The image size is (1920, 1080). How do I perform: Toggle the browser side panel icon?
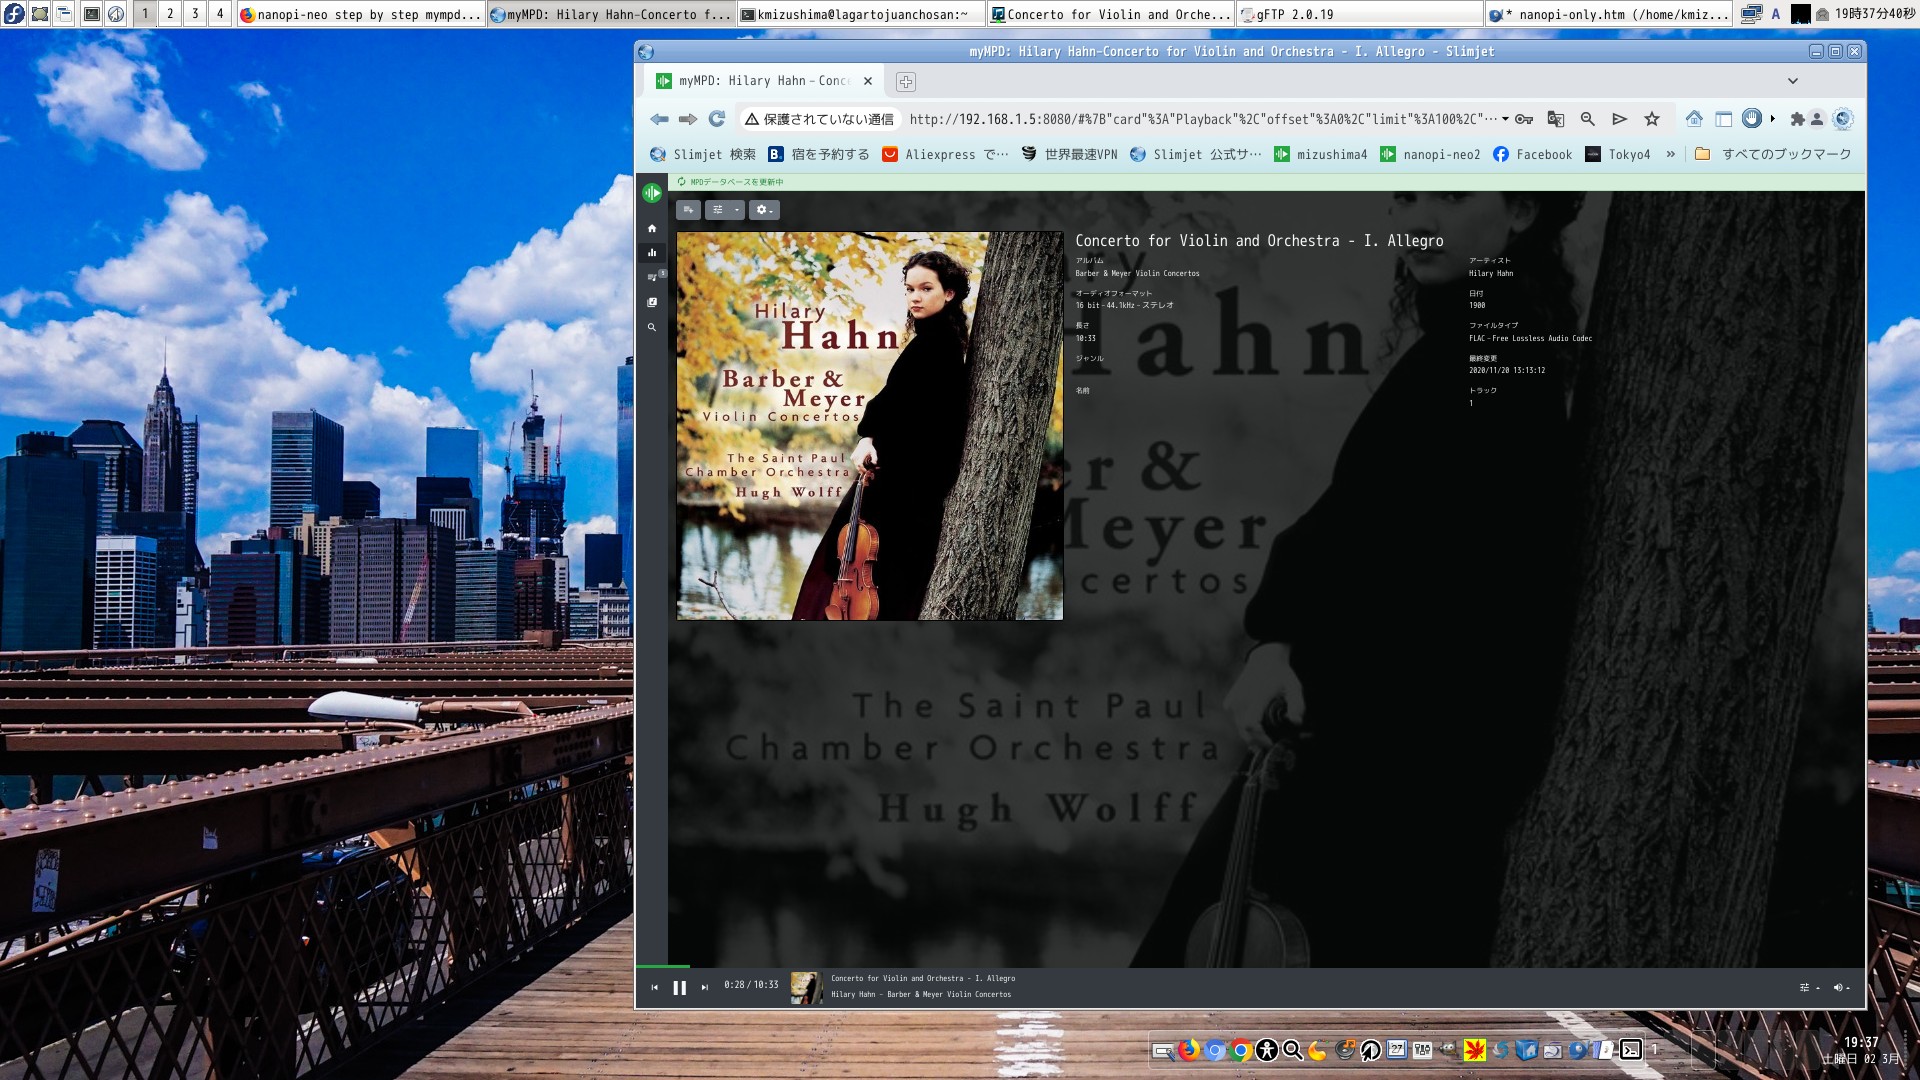click(x=1723, y=119)
